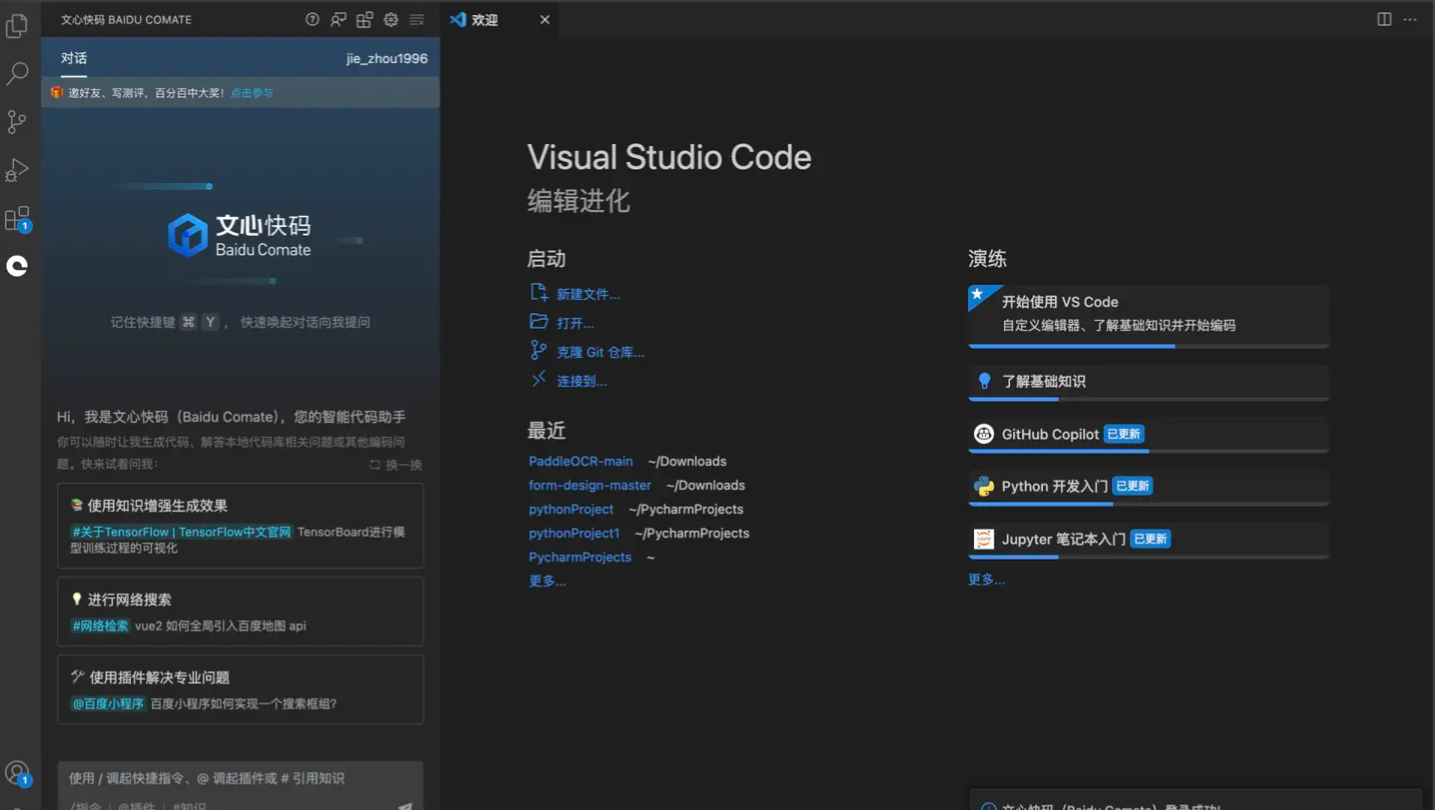The width and height of the screenshot is (1435, 810).
Task: Click the gift icon in promo banner
Action: (x=57, y=92)
